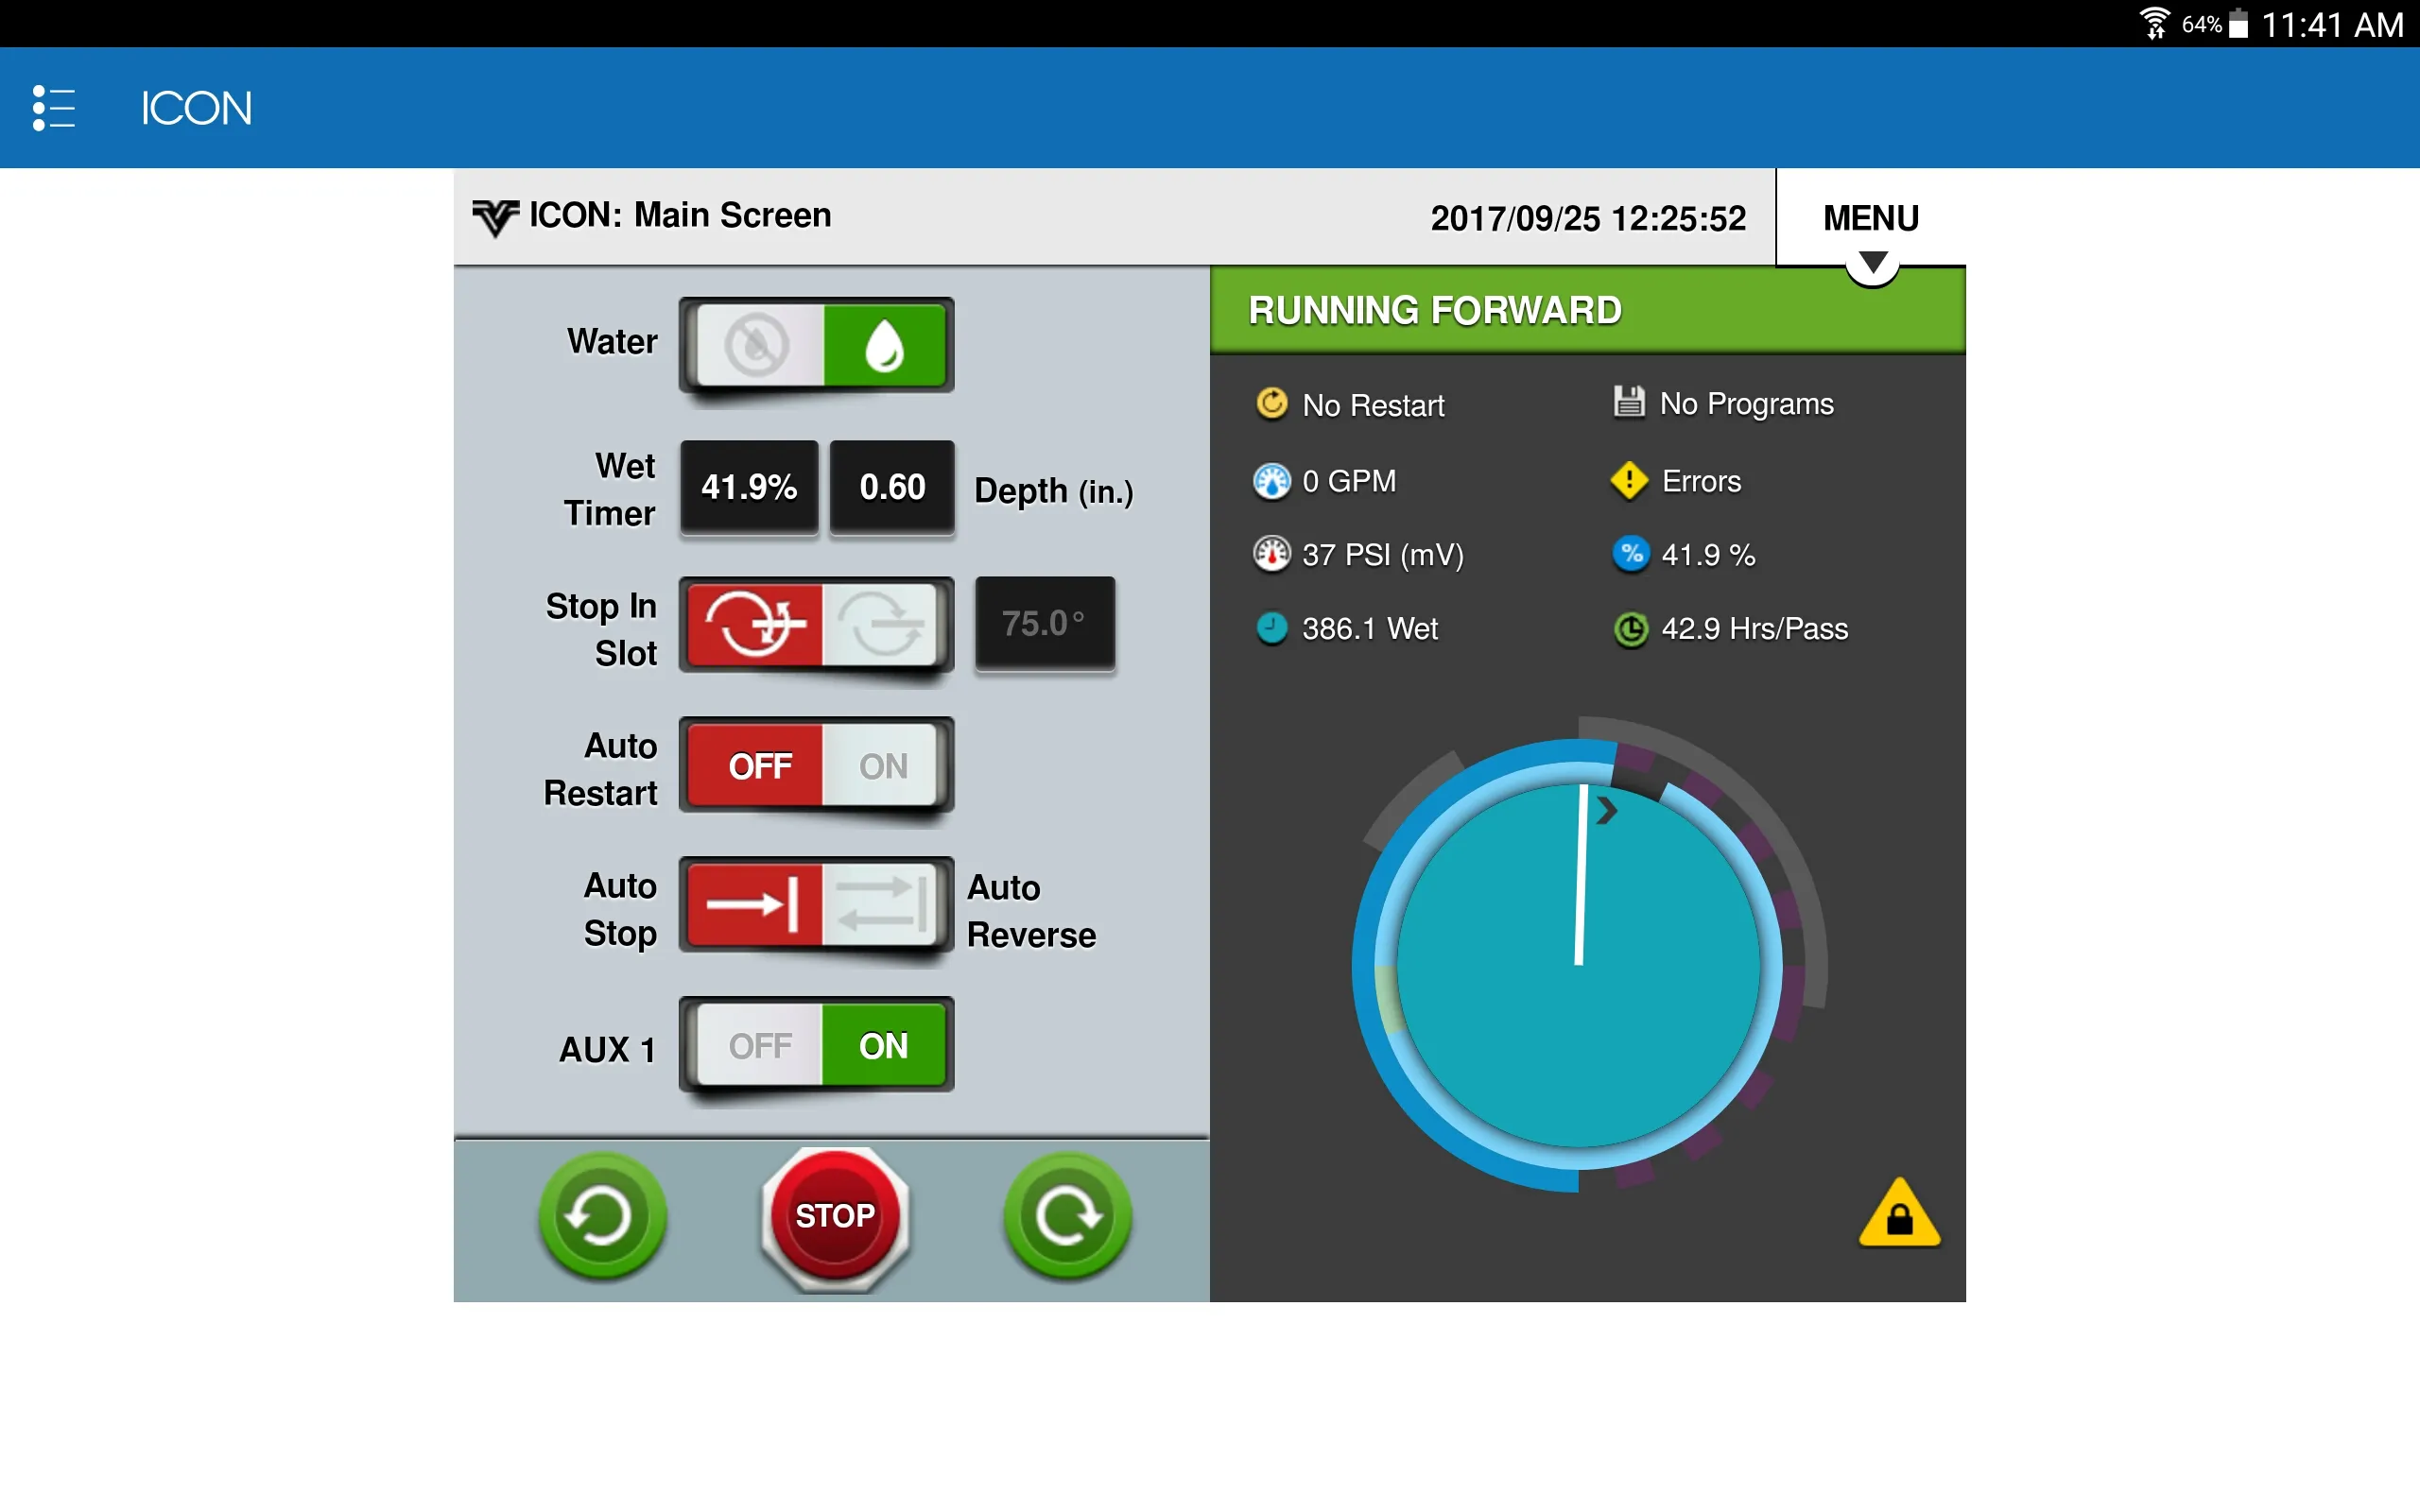This screenshot has height=1512, width=2420.
Task: Tap the 'No Programs' status text
Action: pos(1746,404)
